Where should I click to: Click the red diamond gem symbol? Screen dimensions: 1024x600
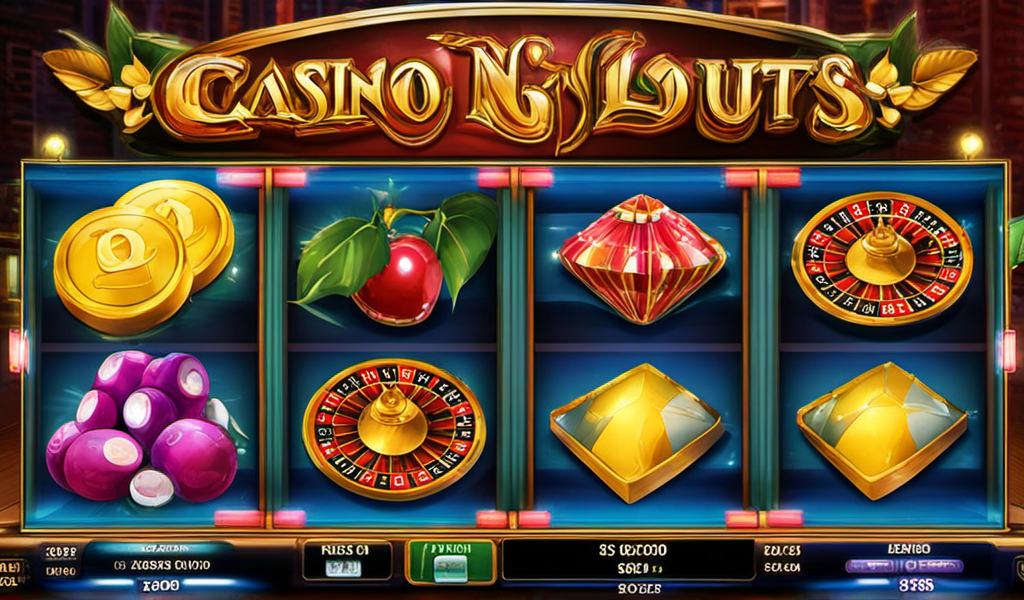642,259
